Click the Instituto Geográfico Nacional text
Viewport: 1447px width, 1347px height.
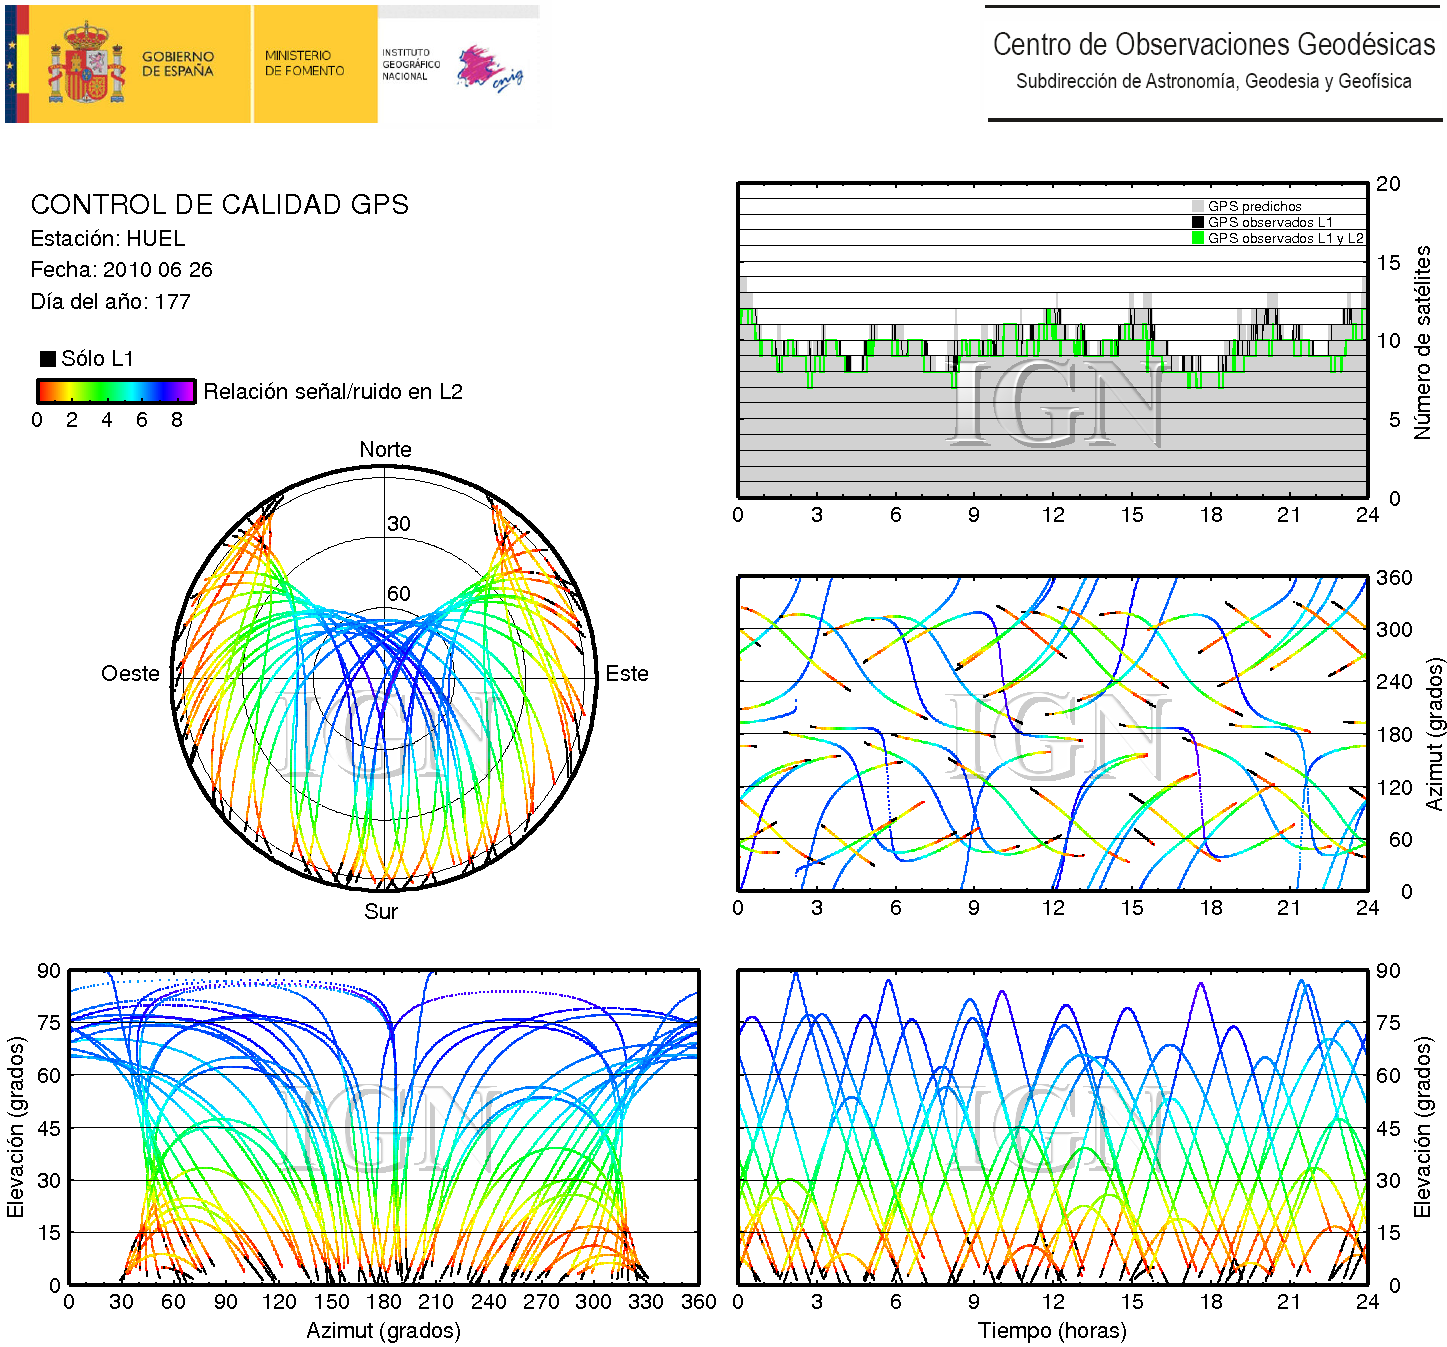[x=410, y=64]
